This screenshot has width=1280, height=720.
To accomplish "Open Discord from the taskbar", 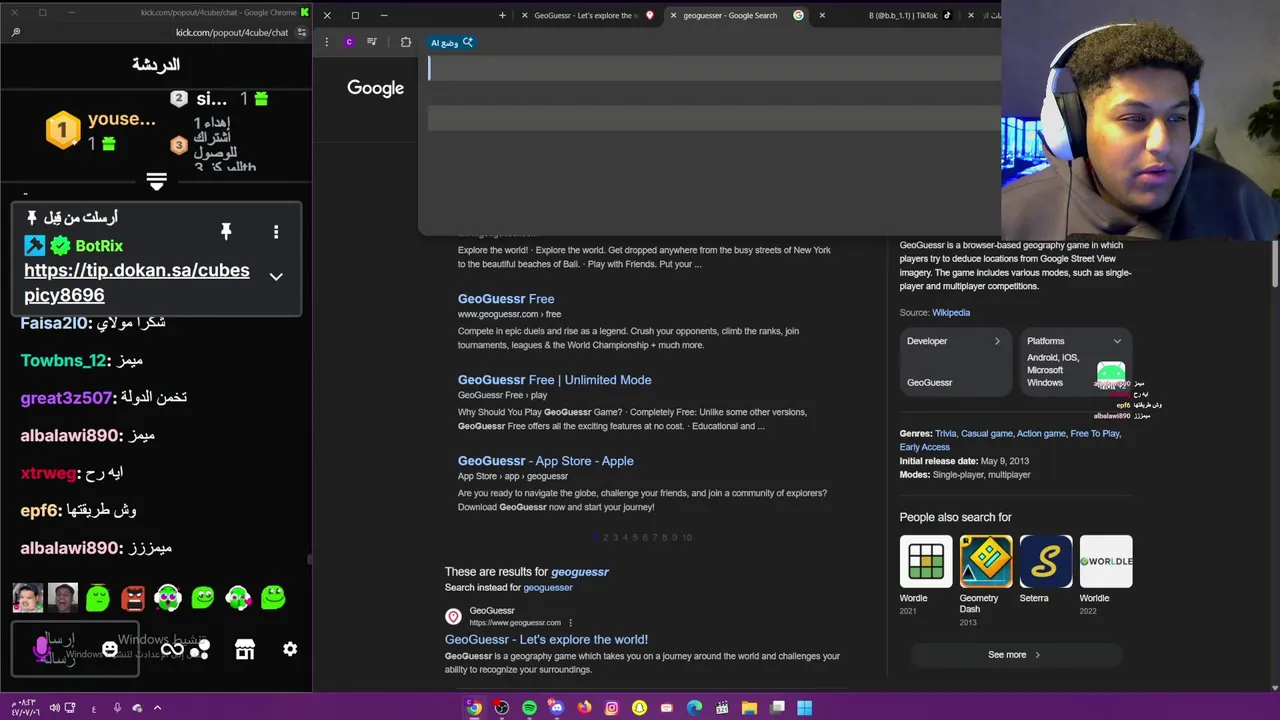I will 556,707.
